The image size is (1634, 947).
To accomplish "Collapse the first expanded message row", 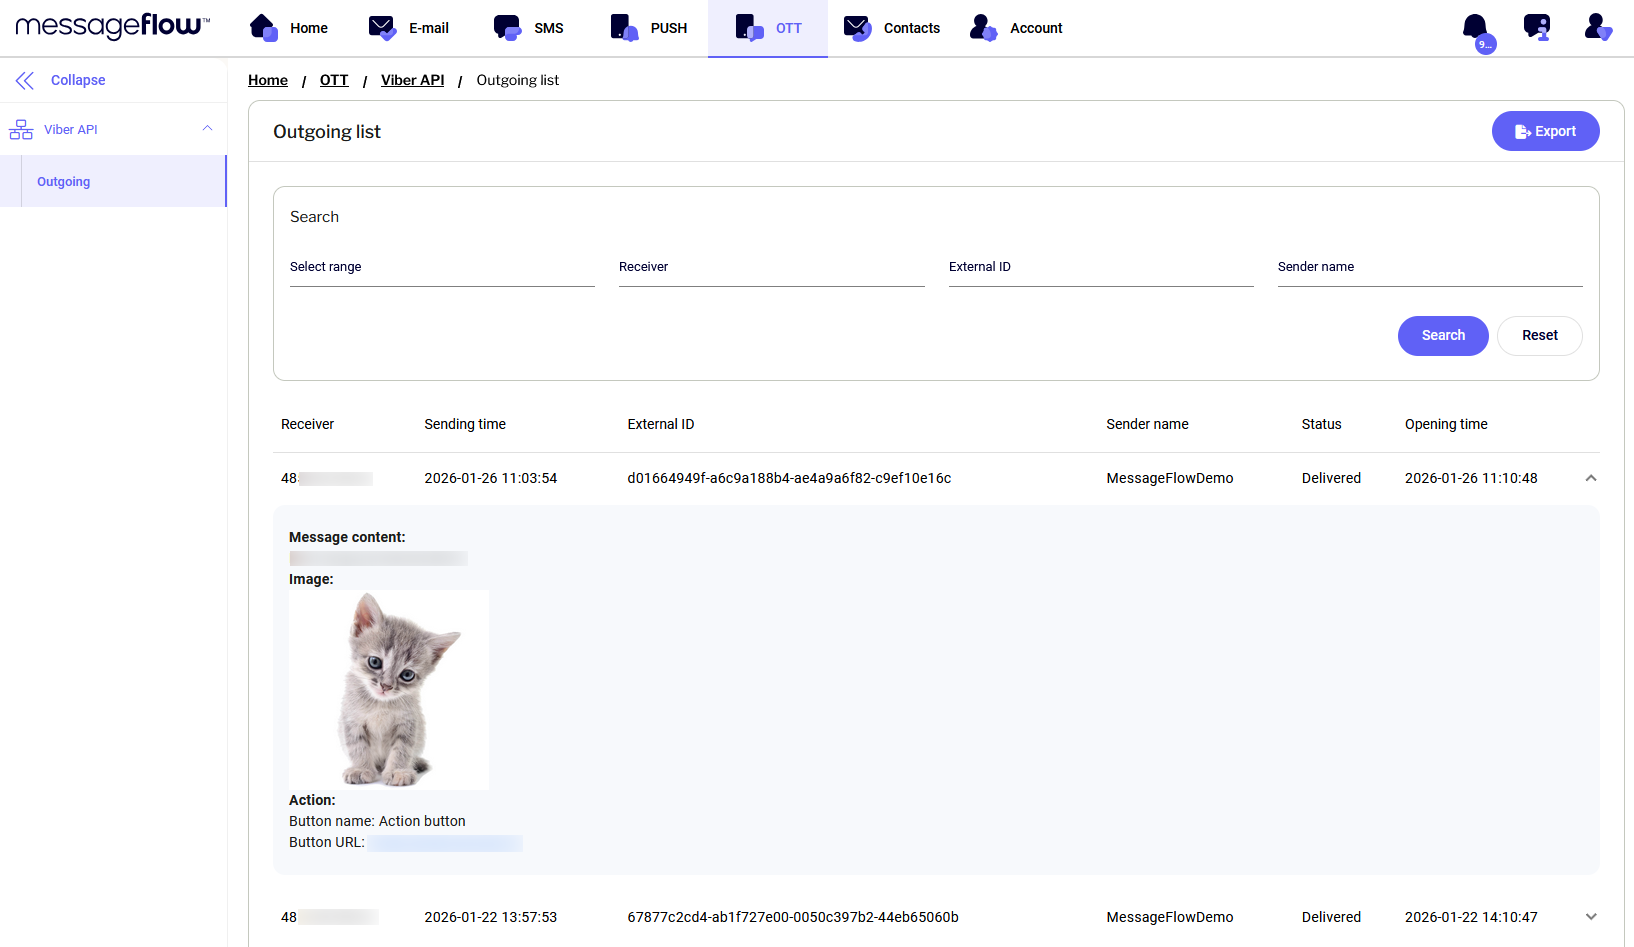I will coord(1590,478).
